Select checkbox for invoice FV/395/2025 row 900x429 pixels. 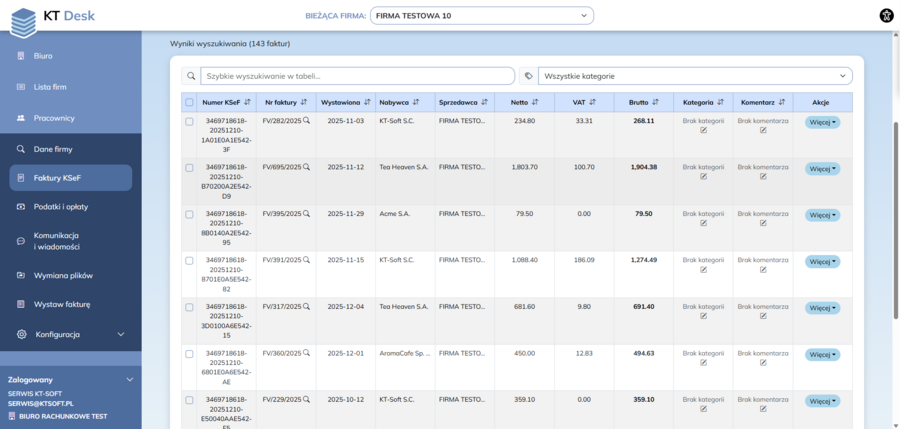point(189,214)
